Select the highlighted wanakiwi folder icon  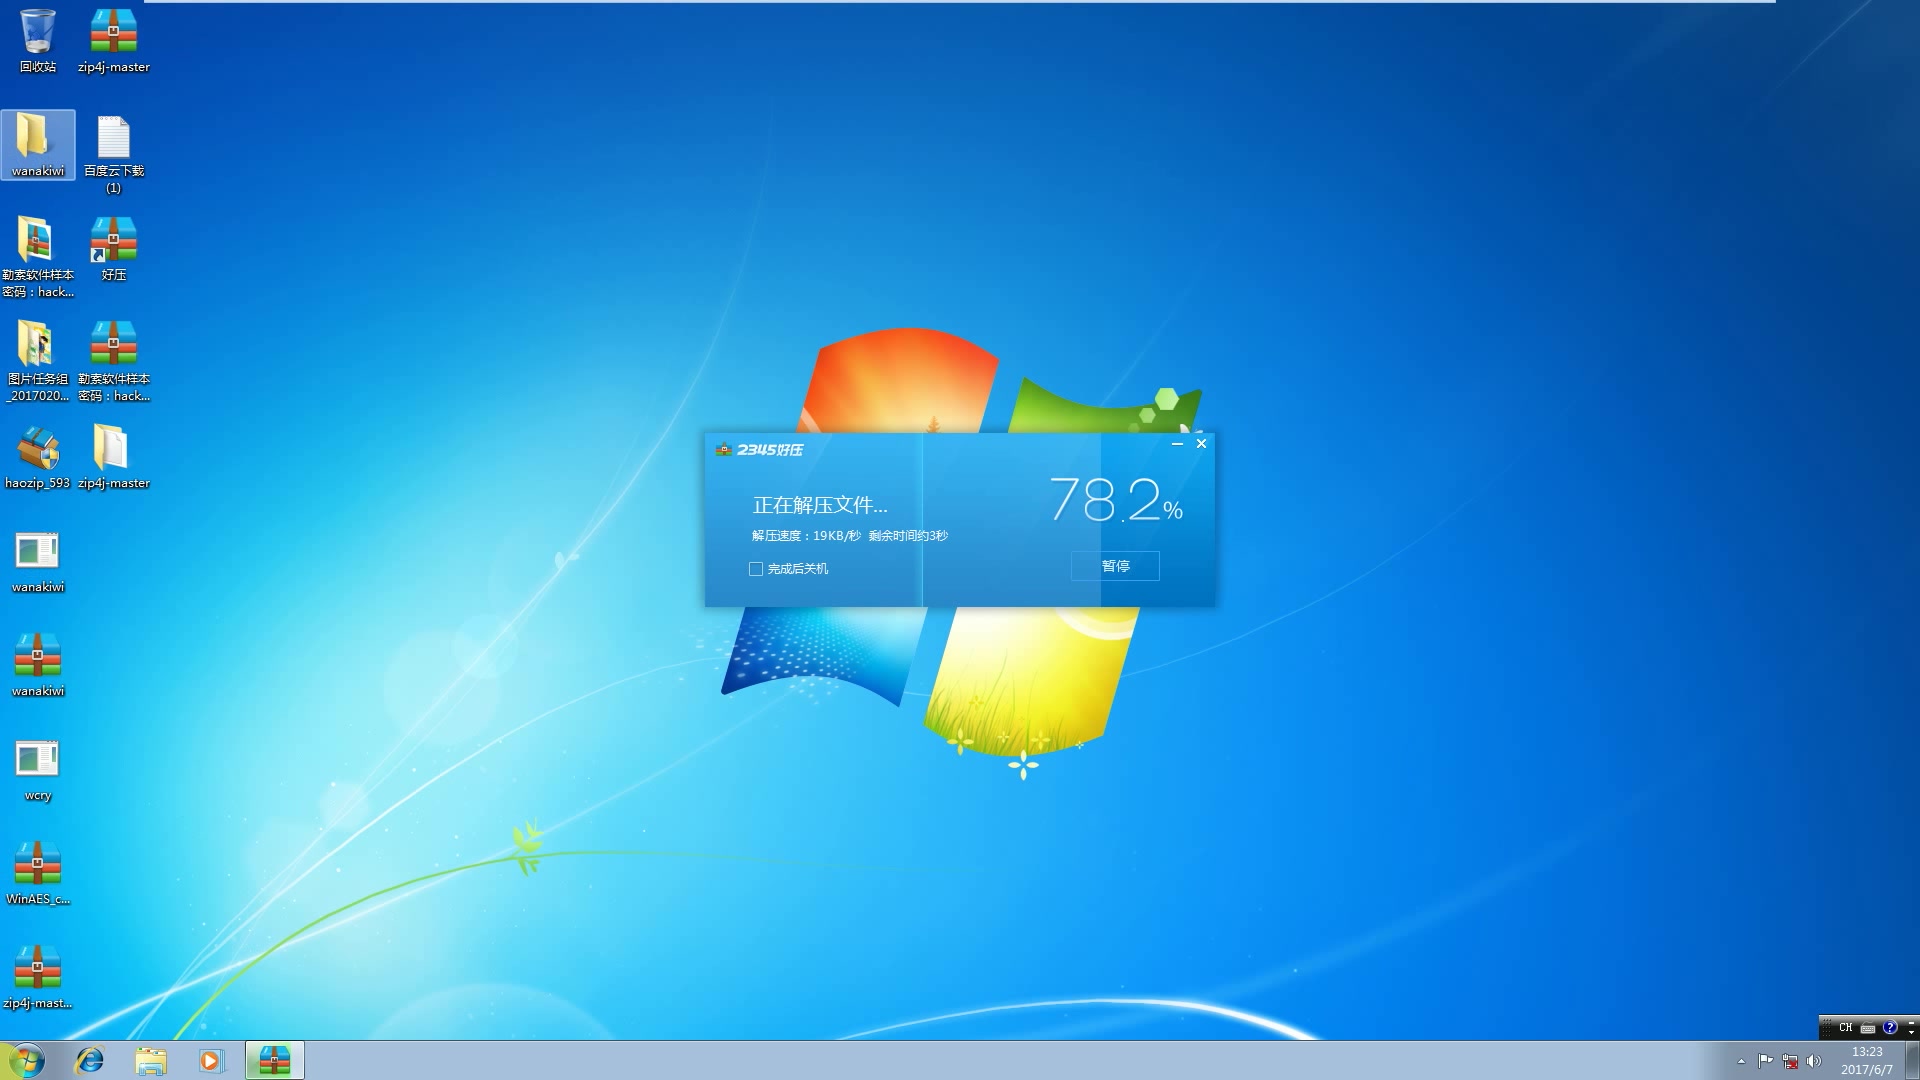point(38,145)
